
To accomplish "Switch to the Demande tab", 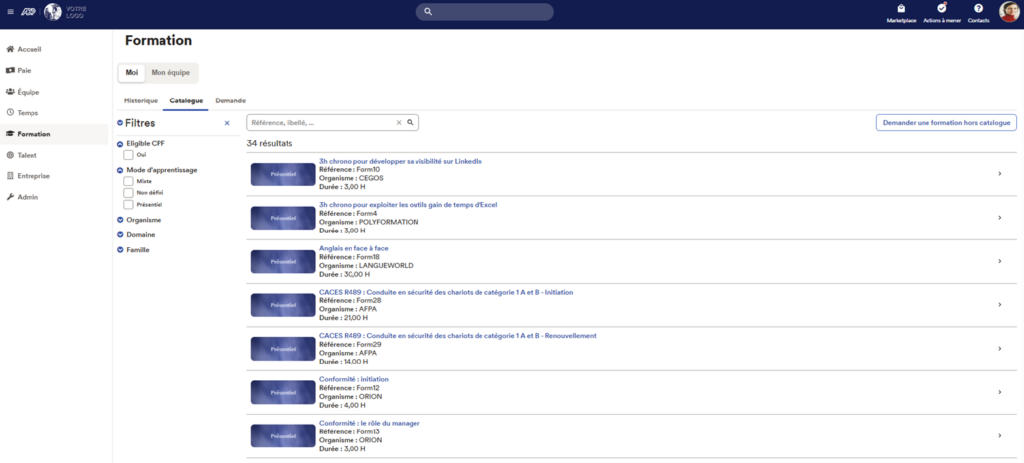I will tap(230, 100).
